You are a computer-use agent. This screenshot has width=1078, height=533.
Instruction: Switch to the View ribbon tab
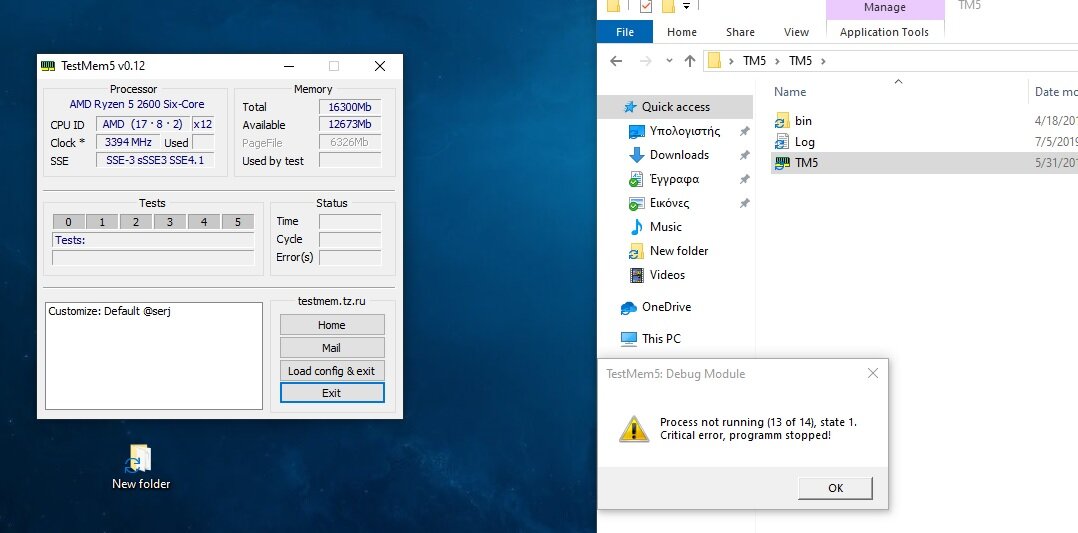796,32
